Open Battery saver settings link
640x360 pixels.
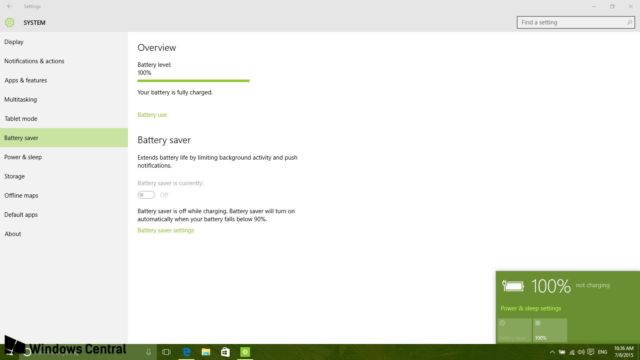(x=166, y=231)
